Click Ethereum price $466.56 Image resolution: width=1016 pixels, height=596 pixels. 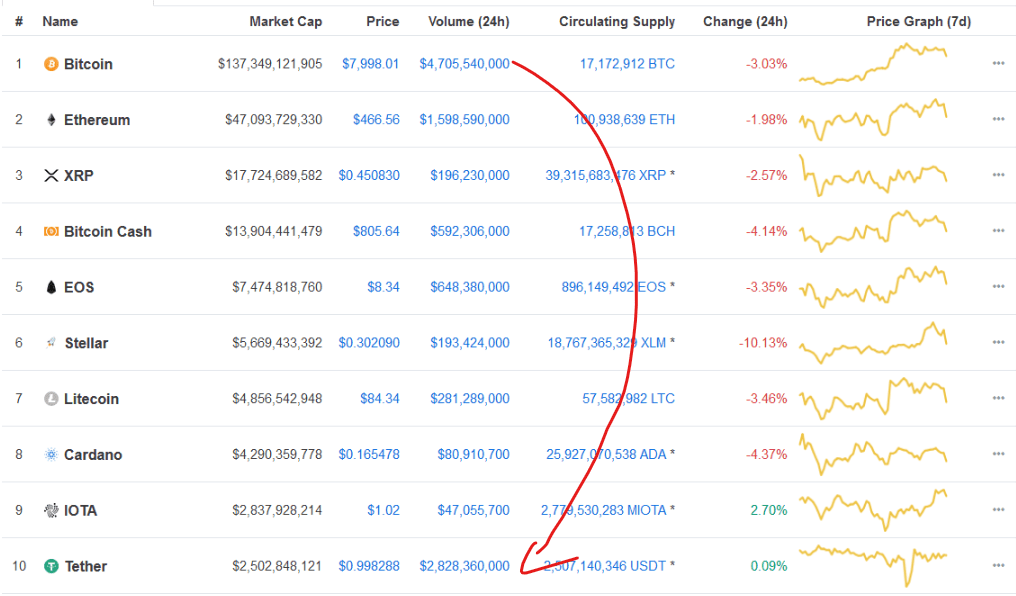[x=376, y=119]
